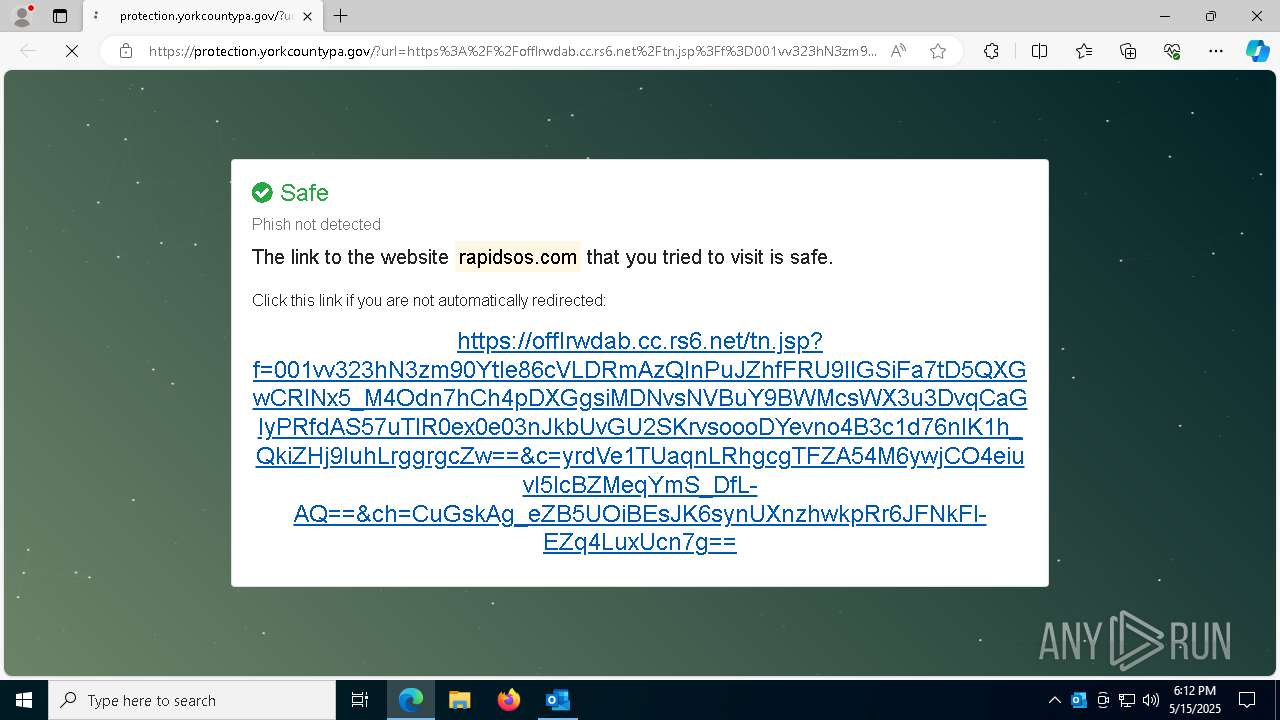This screenshot has height=720, width=1280.
Task: Open Settings and more menu
Action: [x=1216, y=51]
